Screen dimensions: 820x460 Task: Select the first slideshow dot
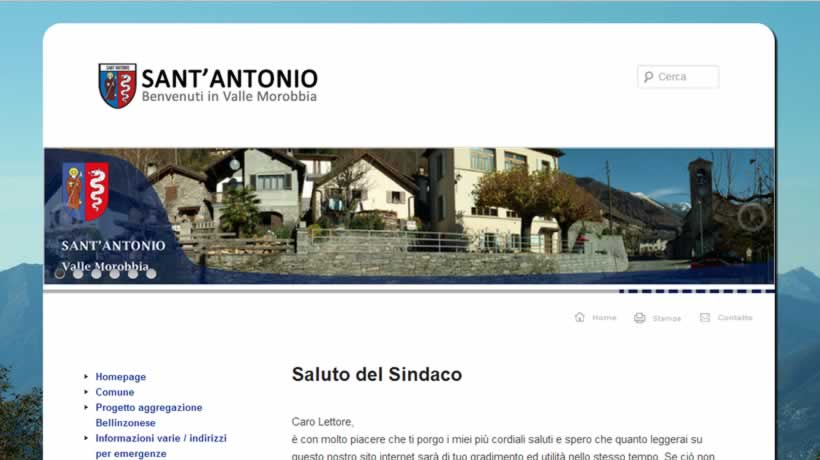[x=60, y=273]
